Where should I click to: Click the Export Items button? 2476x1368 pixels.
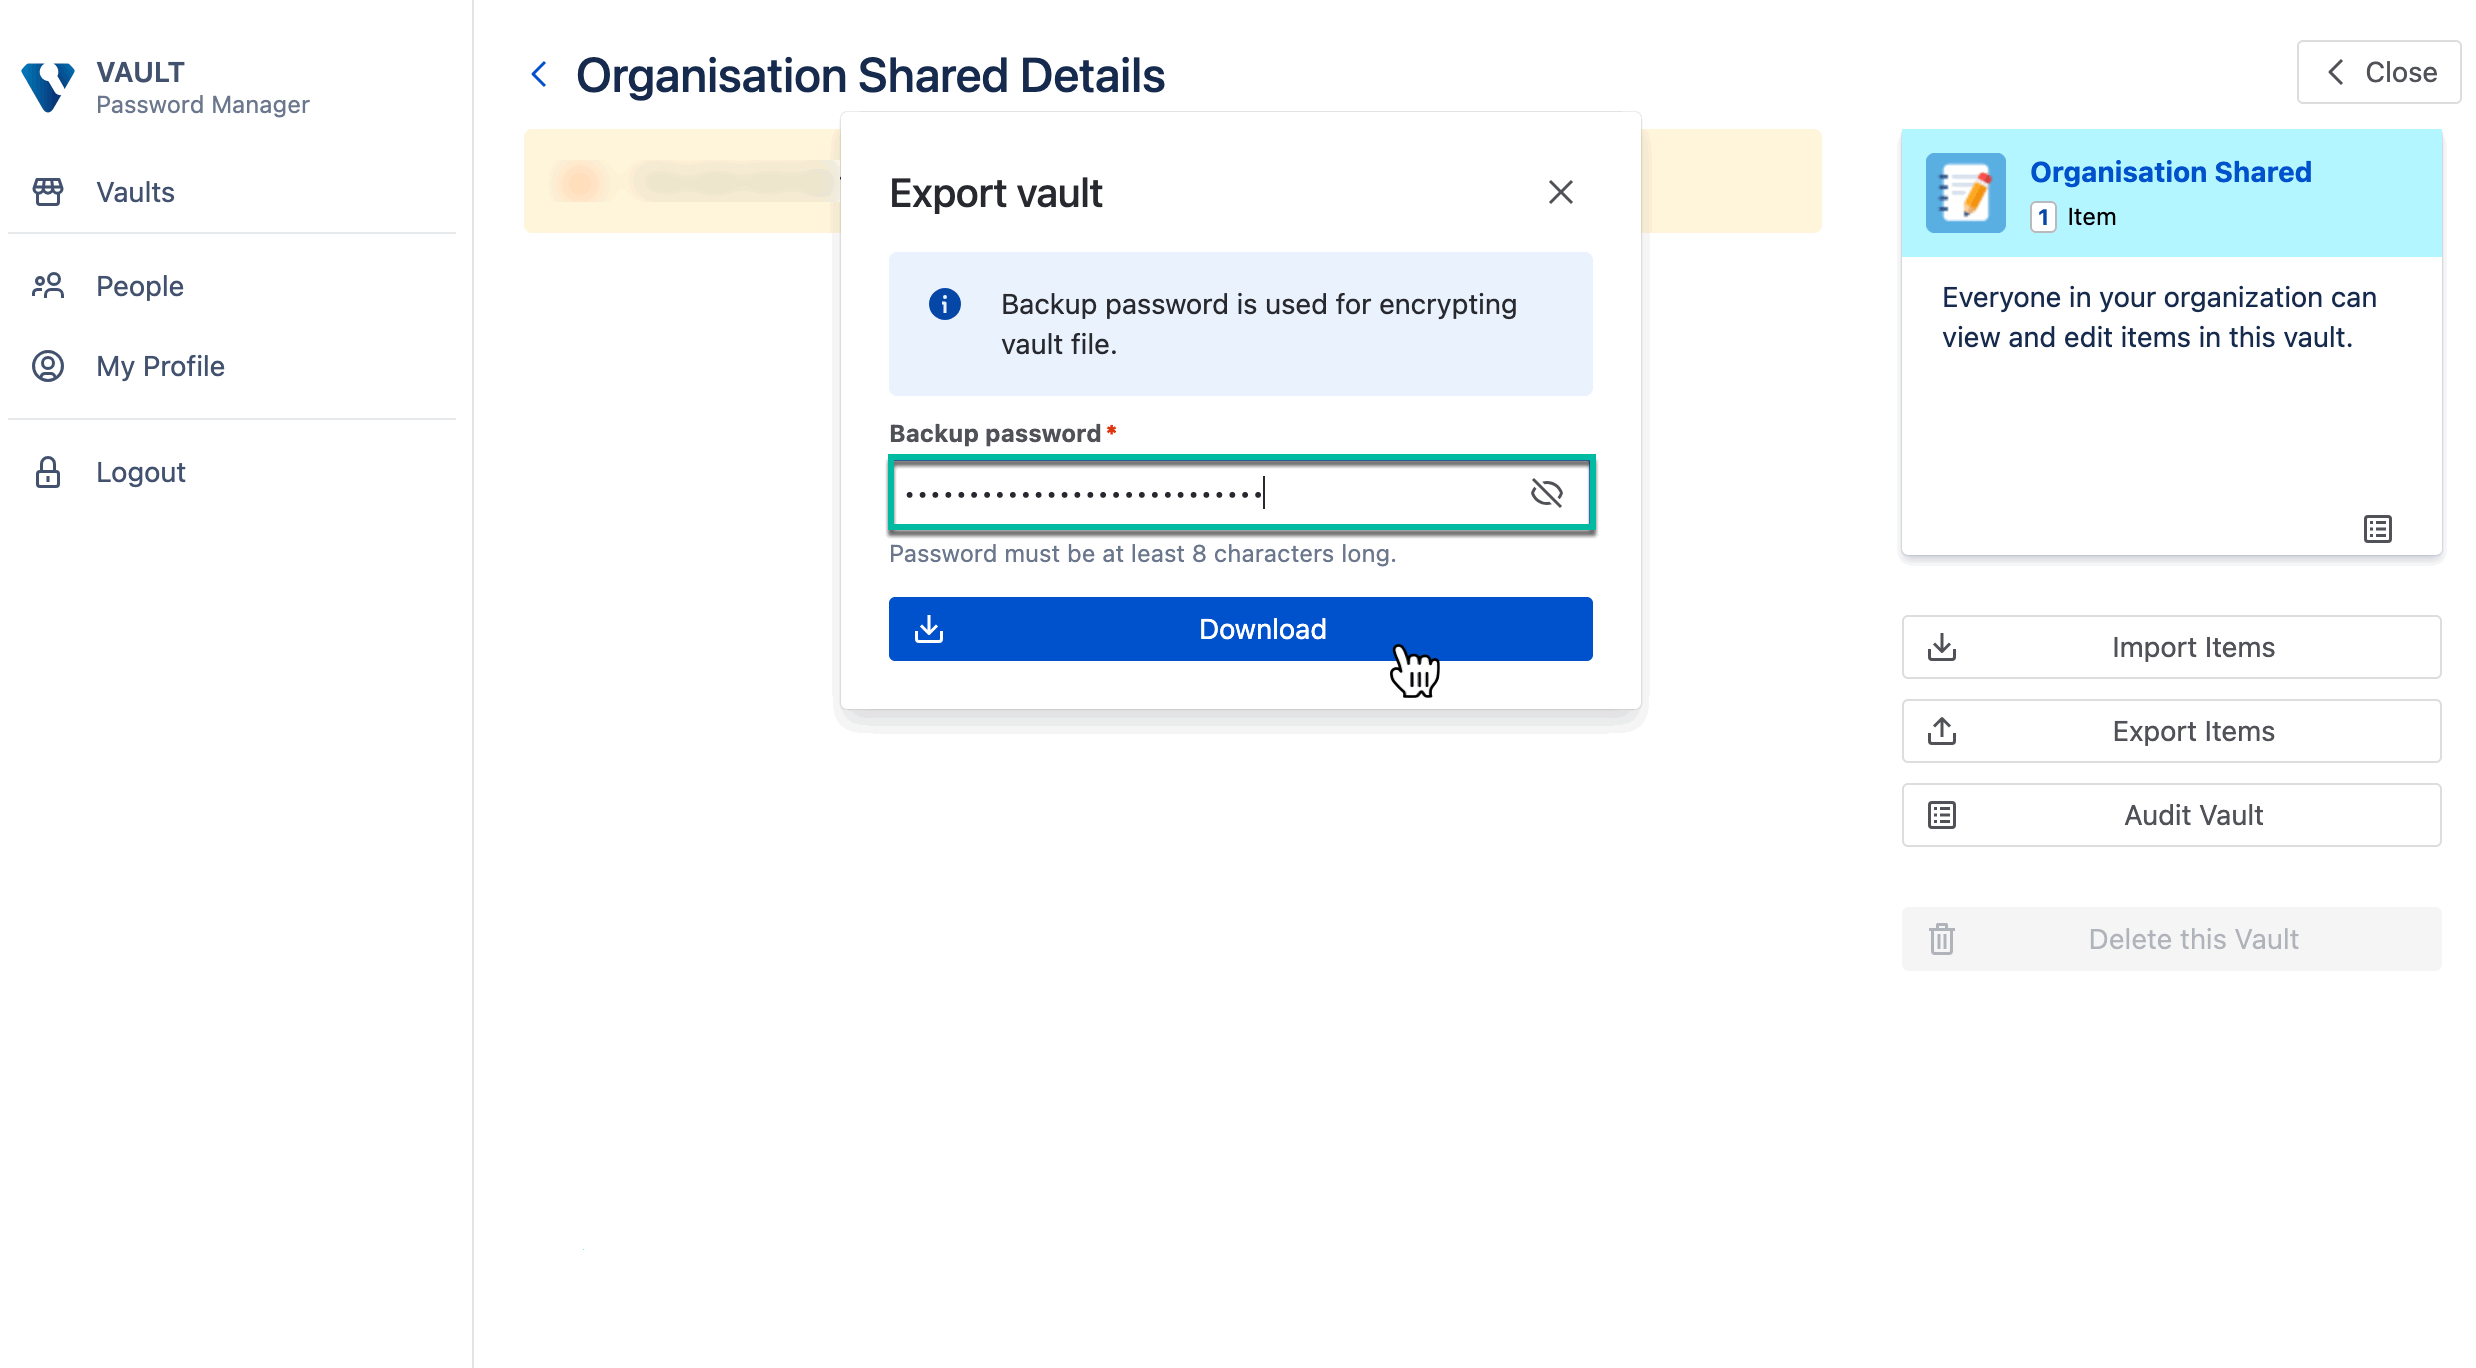click(x=2171, y=731)
